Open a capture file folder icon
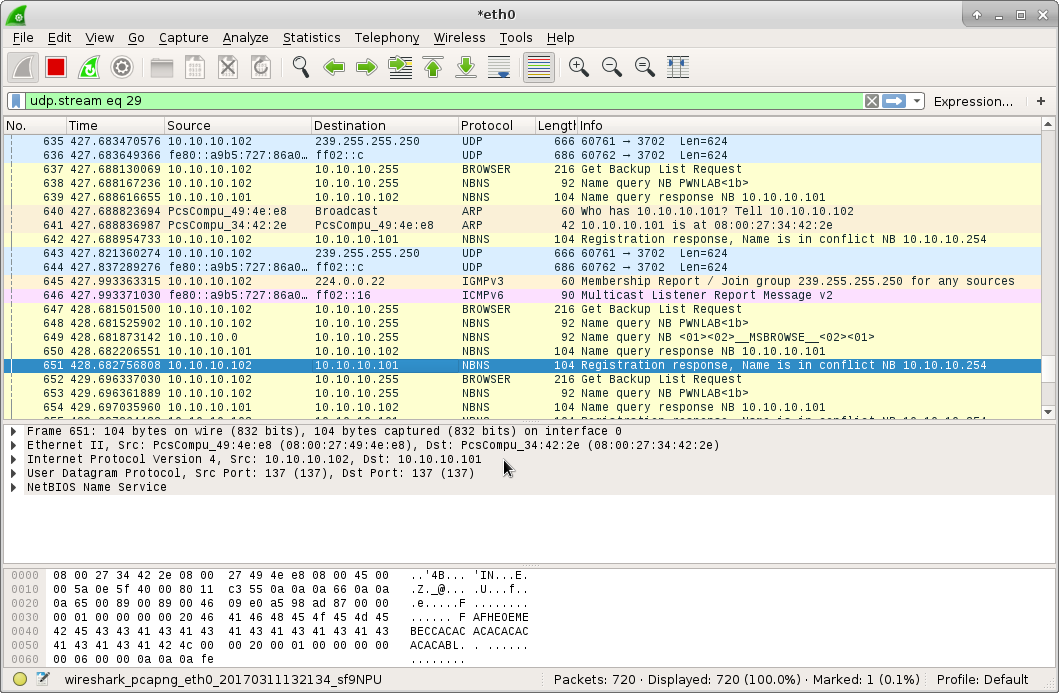The height and width of the screenshot is (693, 1059). [161, 68]
